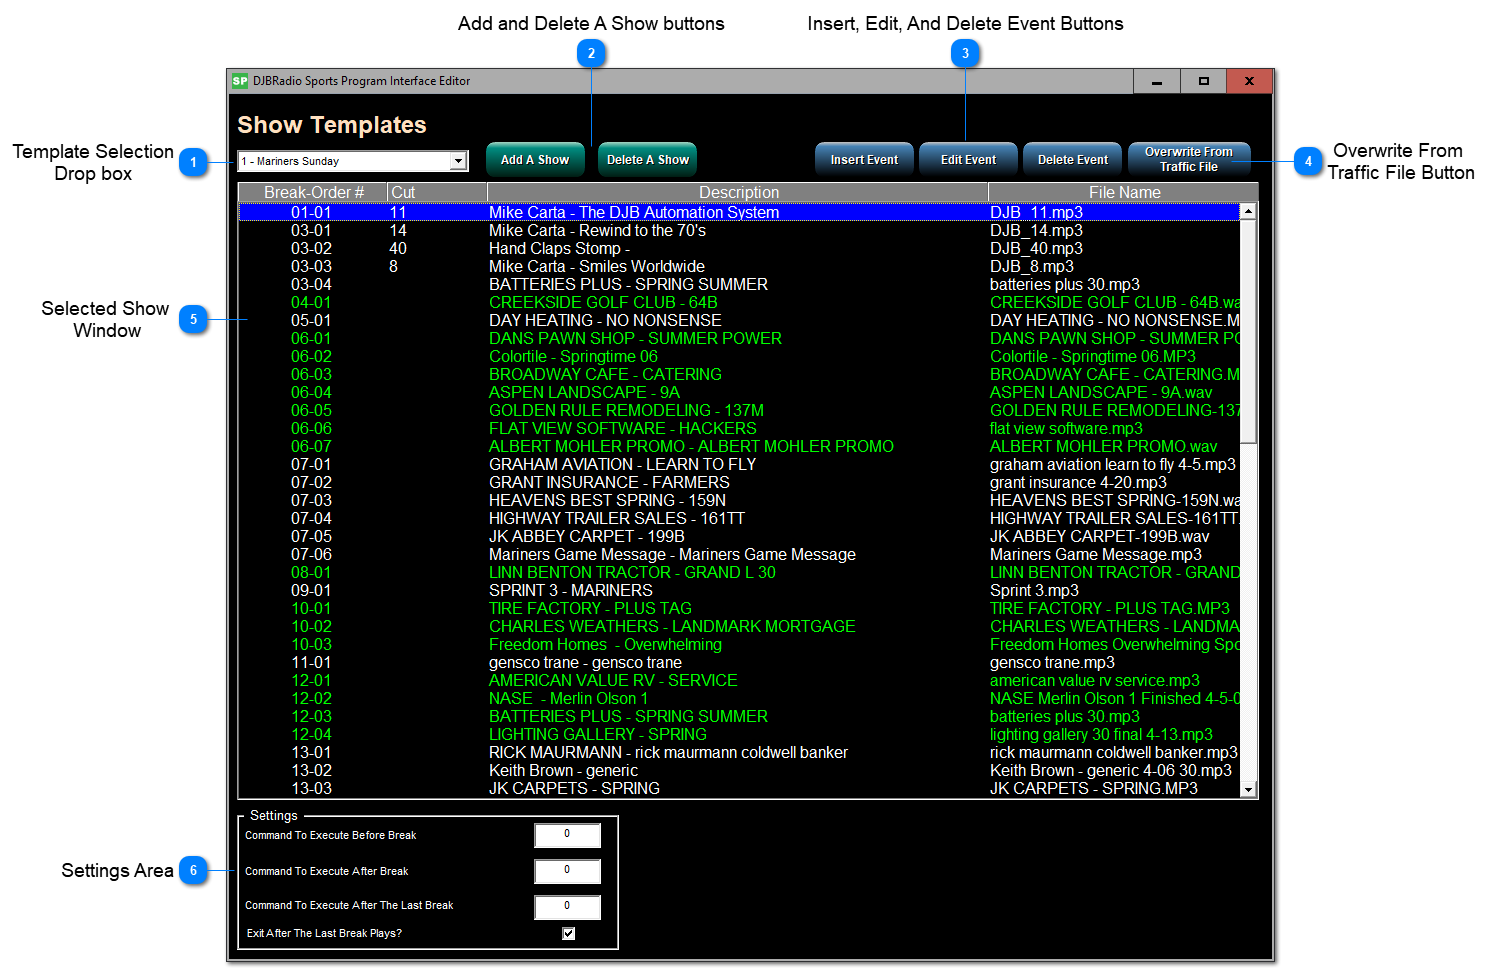Click the Break-Order # column header
The image size is (1491, 971).
pos(313,192)
